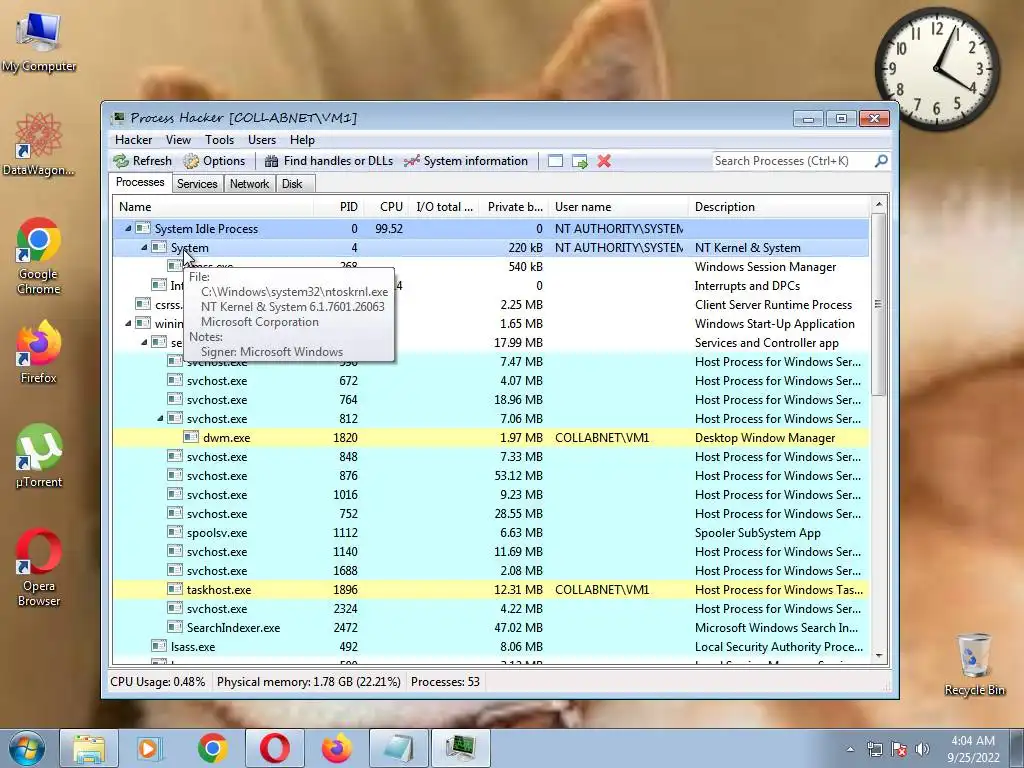The height and width of the screenshot is (768, 1024).
Task: Select Google Chrome desktop shortcut
Action: click(39, 256)
